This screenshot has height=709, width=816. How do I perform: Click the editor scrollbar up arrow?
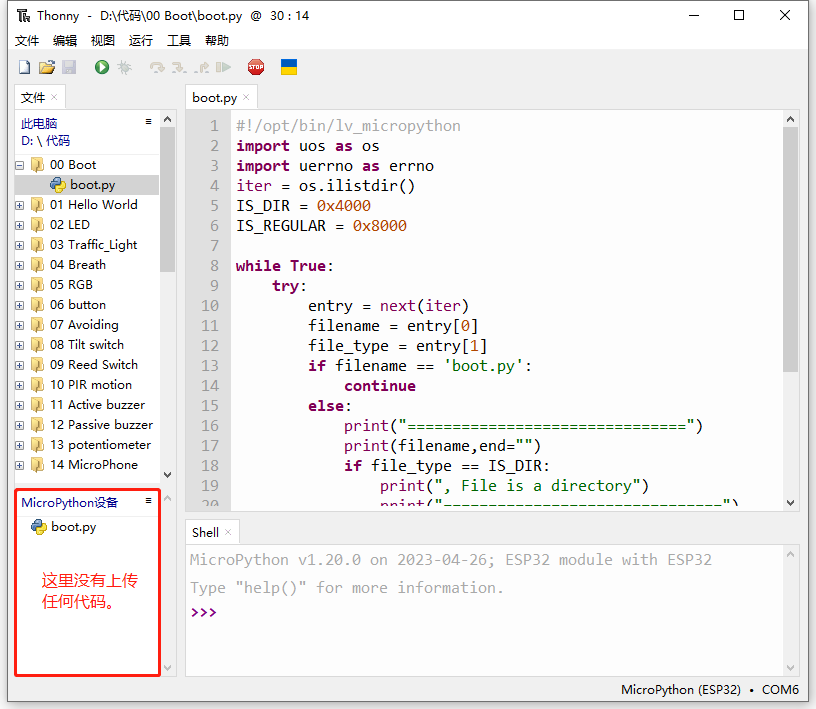point(790,119)
